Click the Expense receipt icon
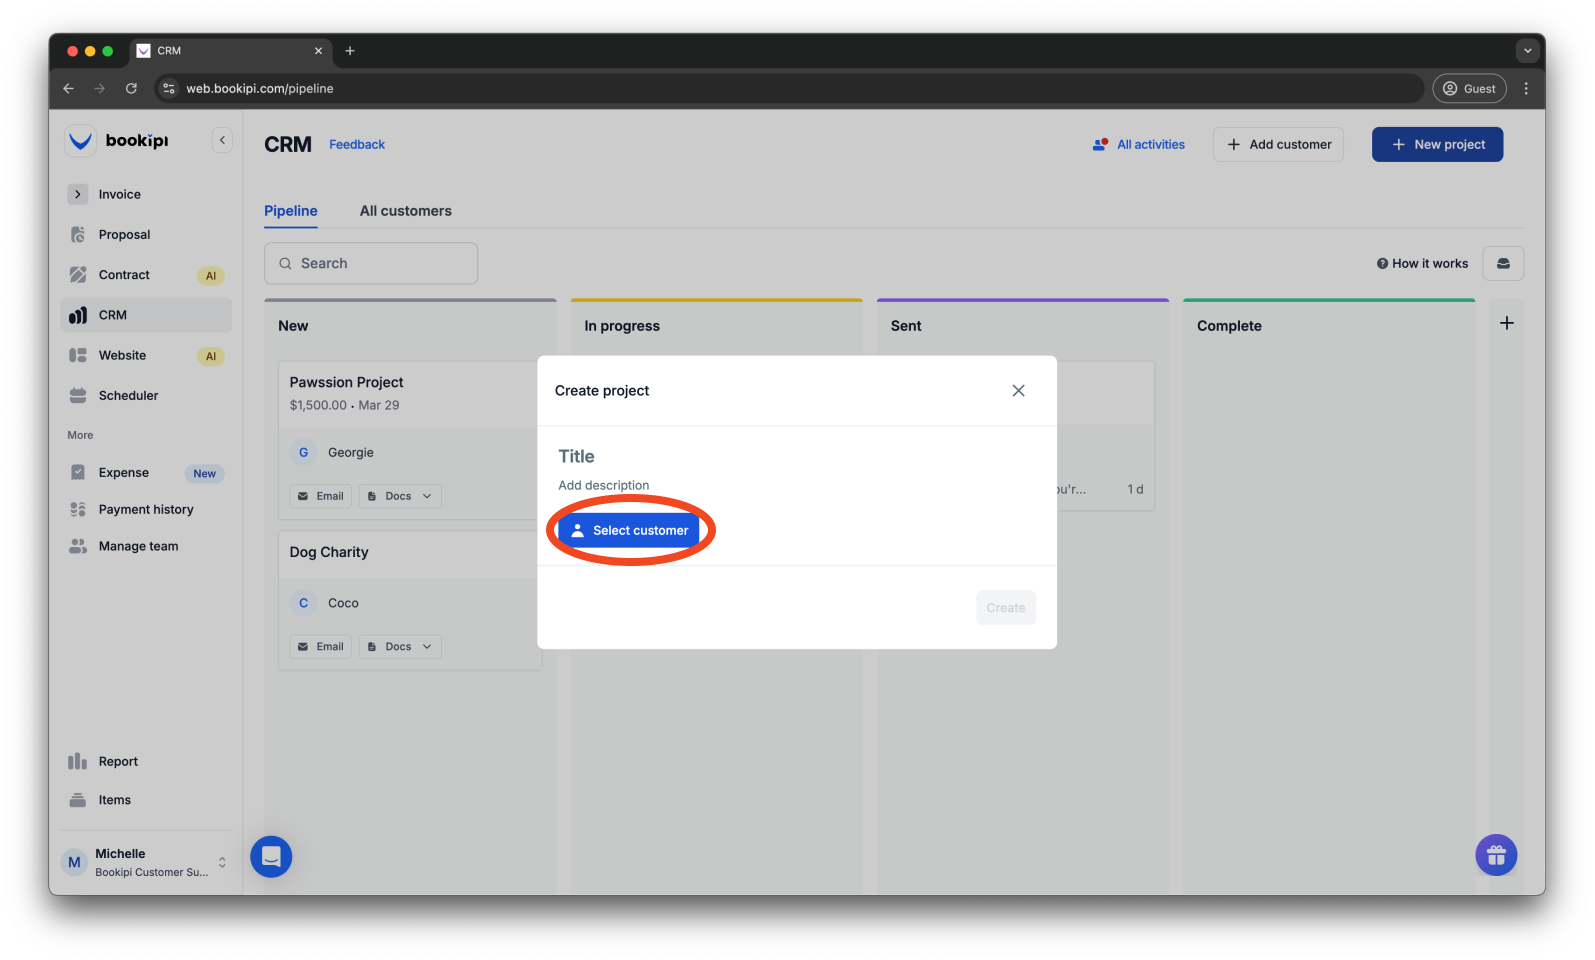 click(x=78, y=473)
